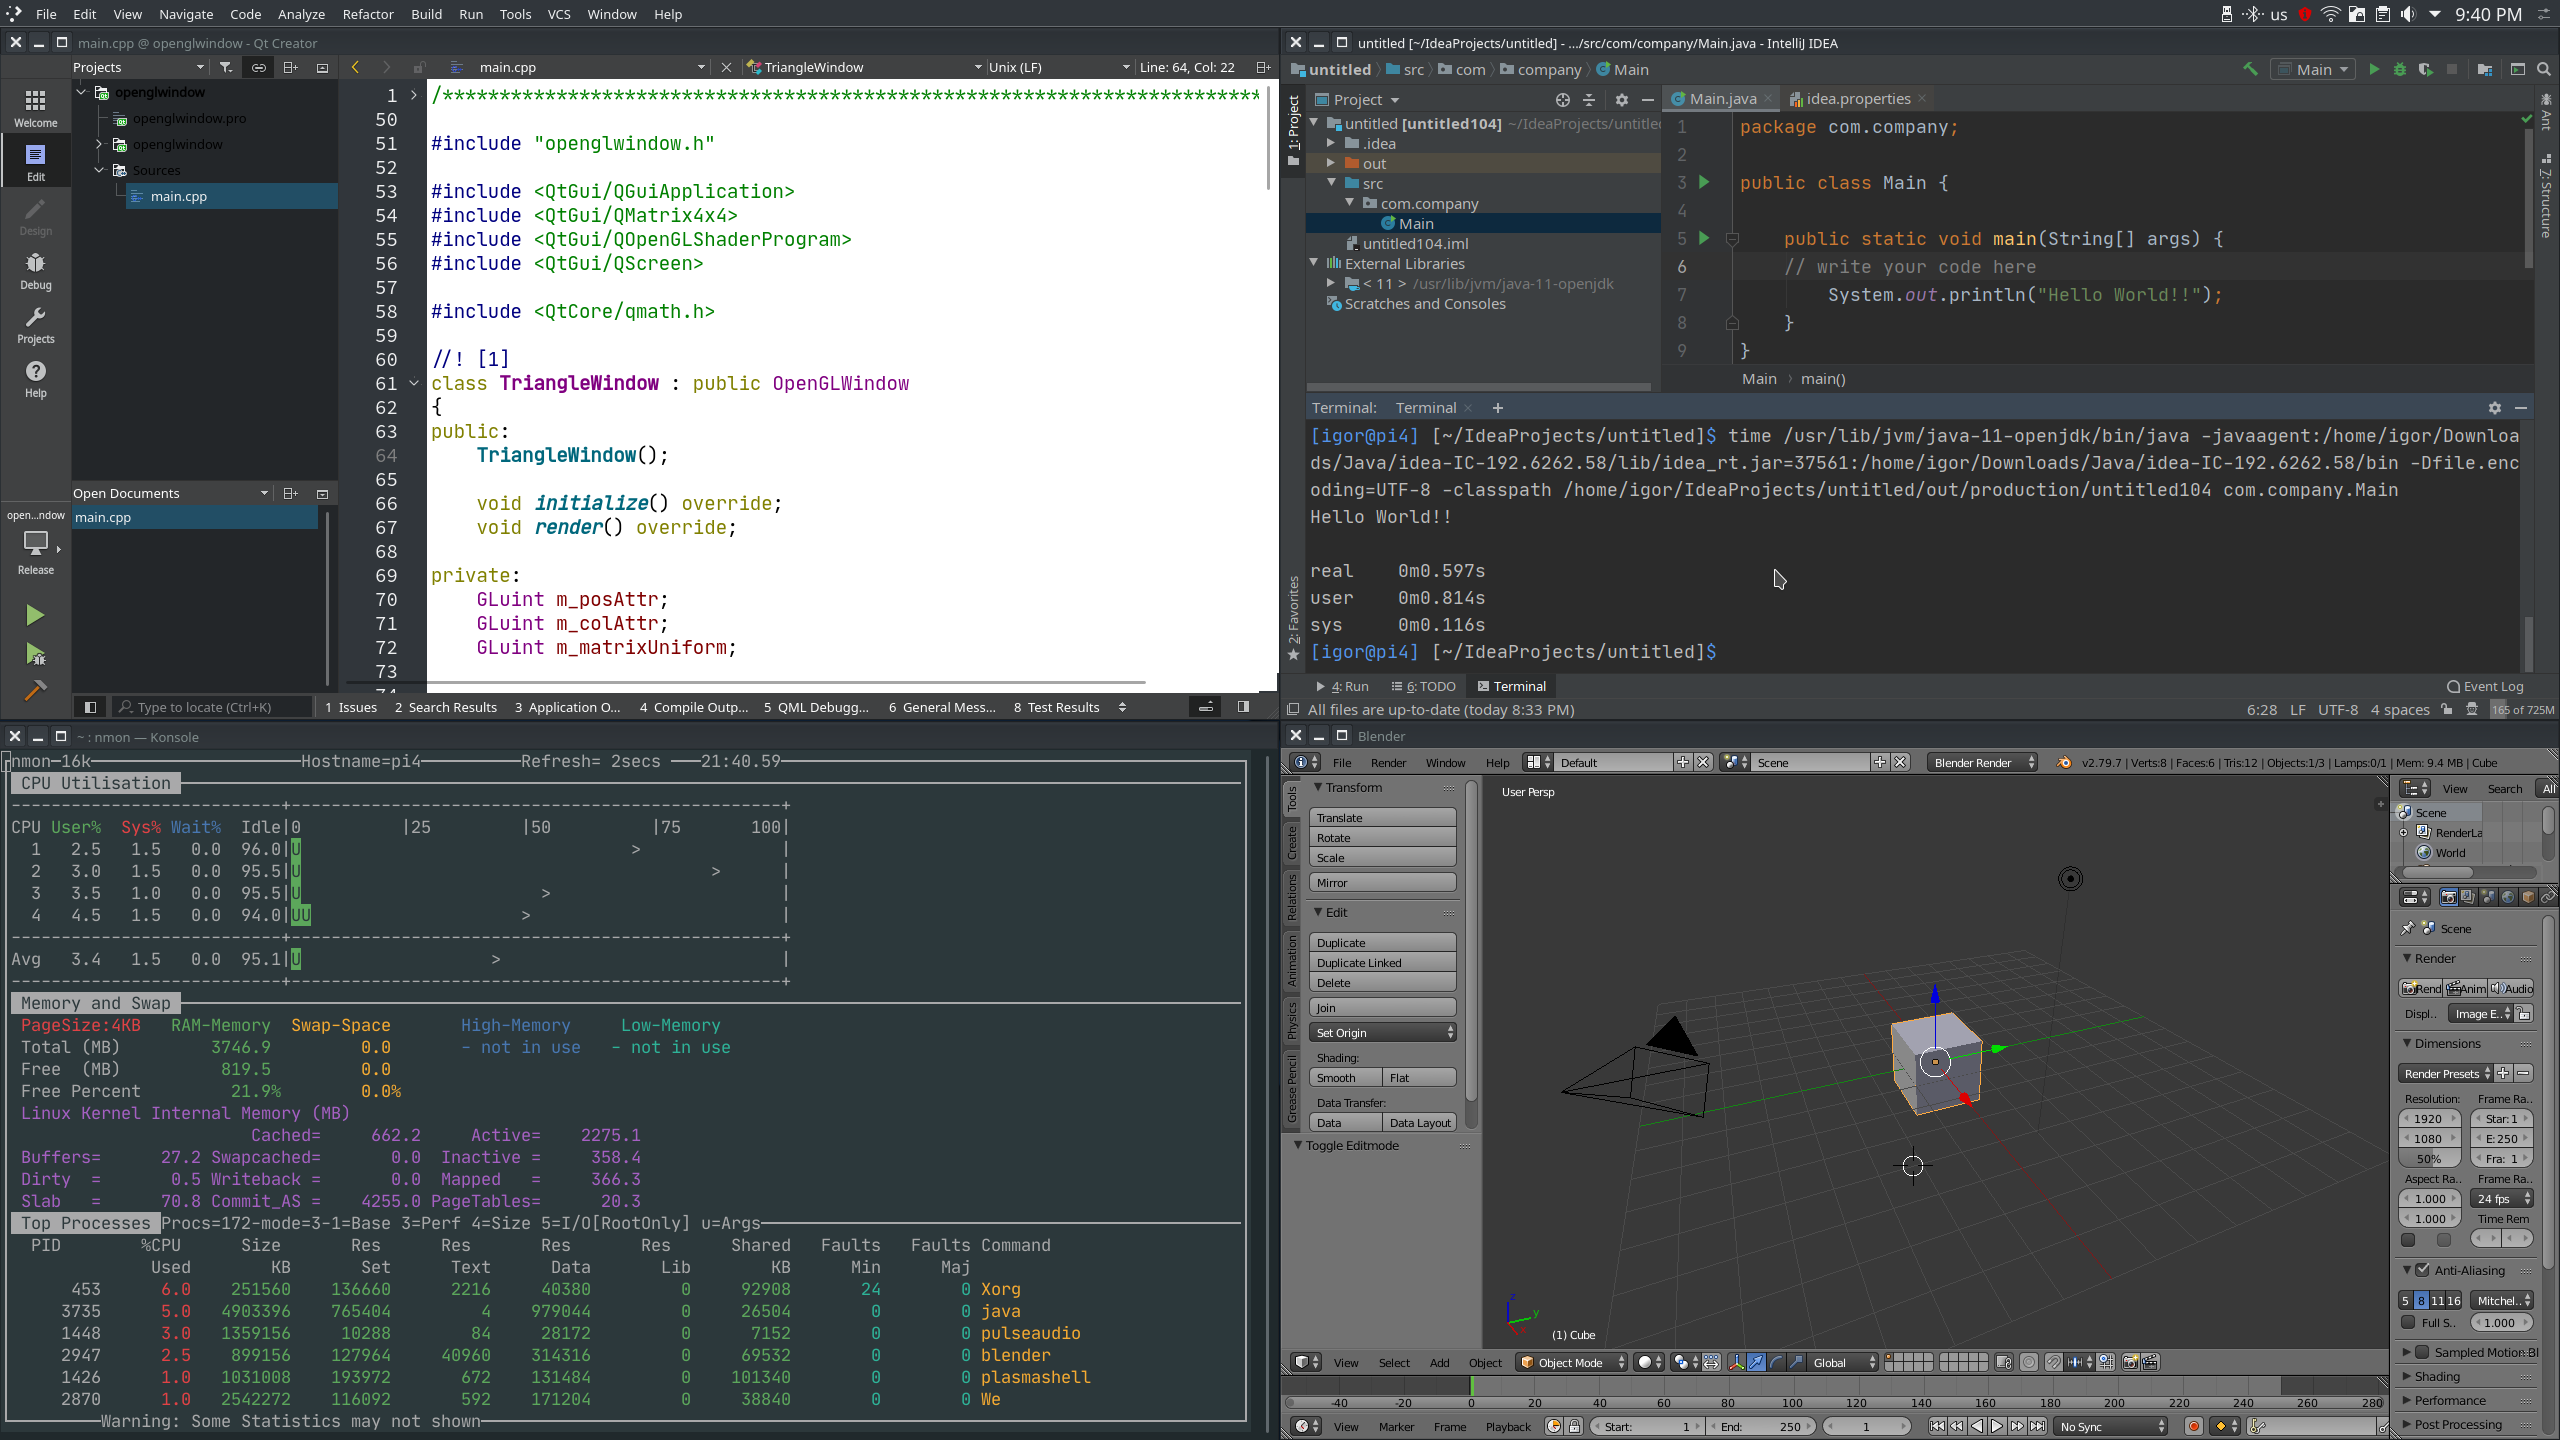Screen dimensions: 2560x1440
Task: Toggle 3D manipulator axes icon in Blender header
Action: tap(1736, 1362)
